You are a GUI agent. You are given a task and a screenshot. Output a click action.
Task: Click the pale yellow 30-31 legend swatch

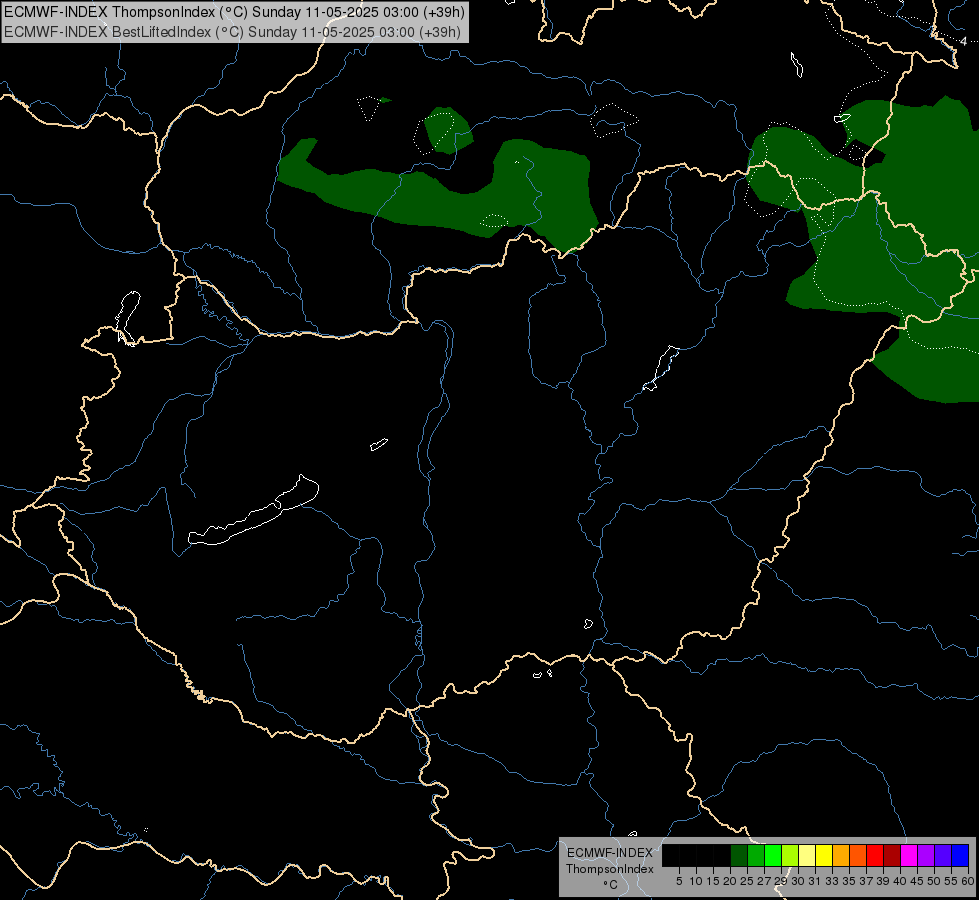tap(807, 855)
